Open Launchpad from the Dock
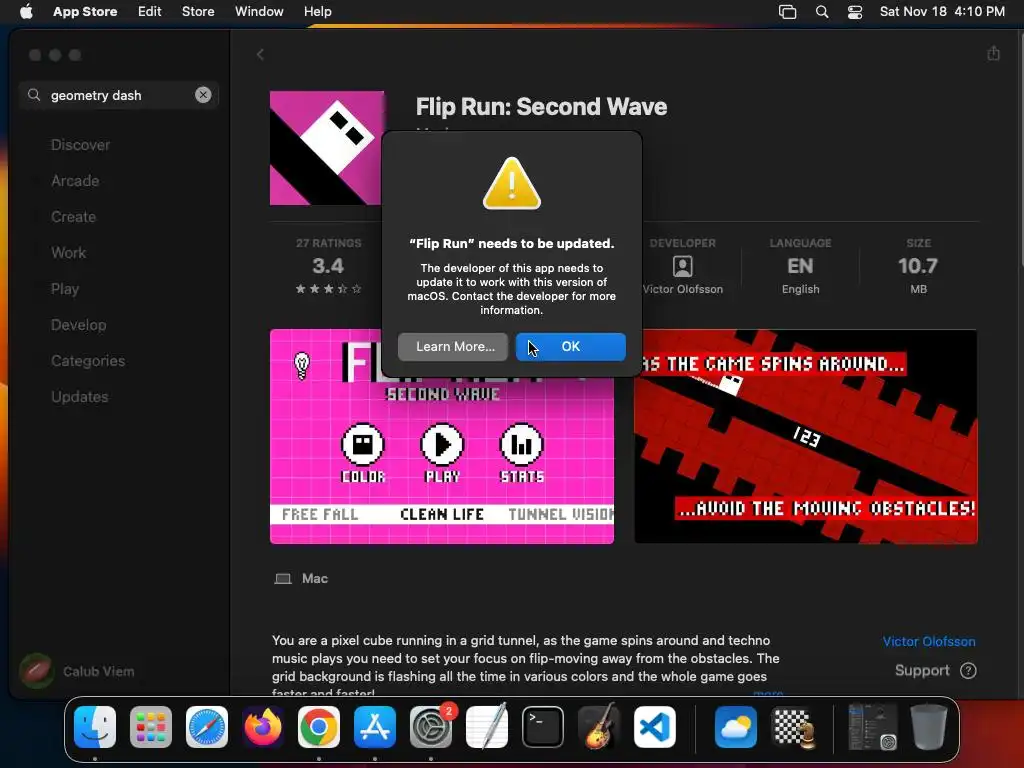The image size is (1024, 768). click(x=151, y=727)
